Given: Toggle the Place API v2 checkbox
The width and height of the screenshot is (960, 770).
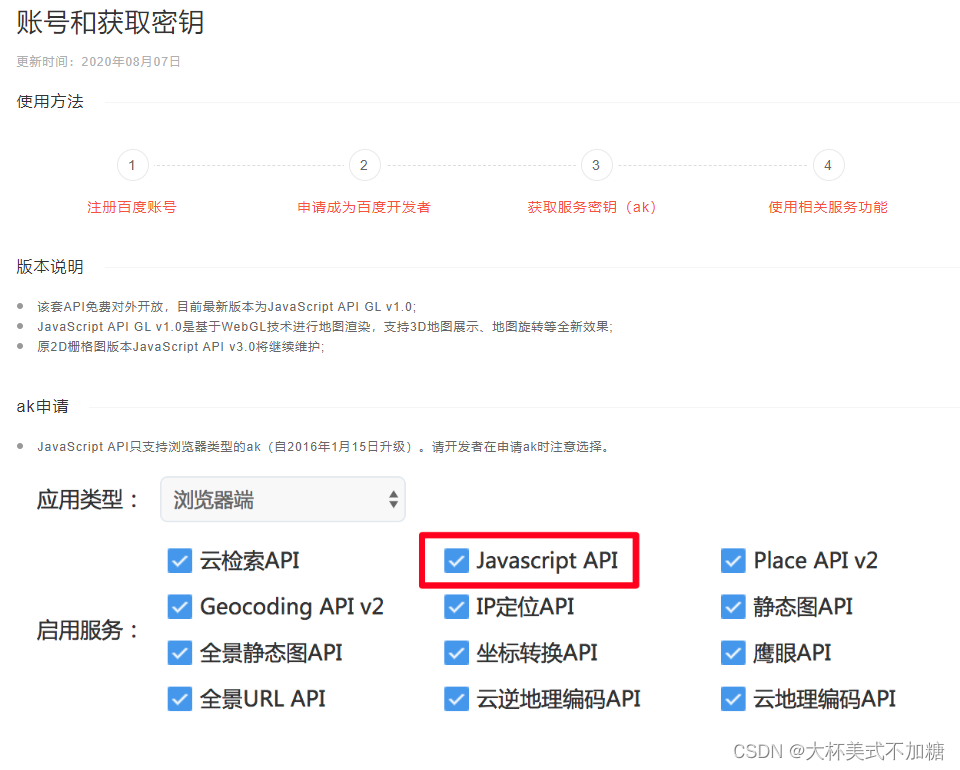Looking at the screenshot, I should pos(733,561).
